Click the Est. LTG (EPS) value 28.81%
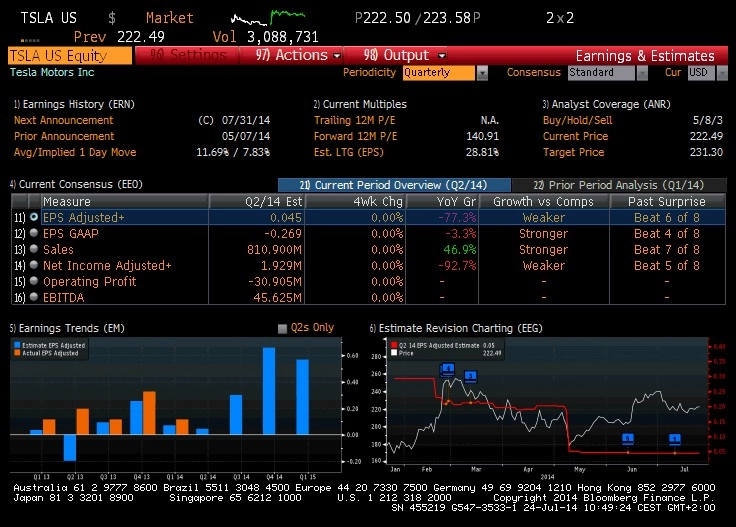 tap(482, 152)
